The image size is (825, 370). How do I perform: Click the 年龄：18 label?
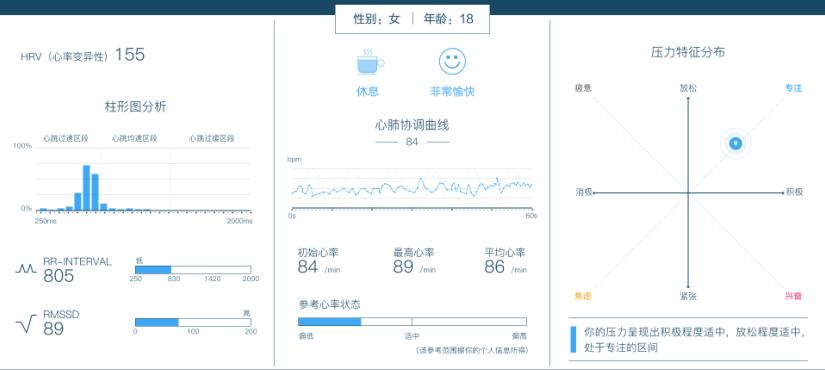click(x=449, y=19)
